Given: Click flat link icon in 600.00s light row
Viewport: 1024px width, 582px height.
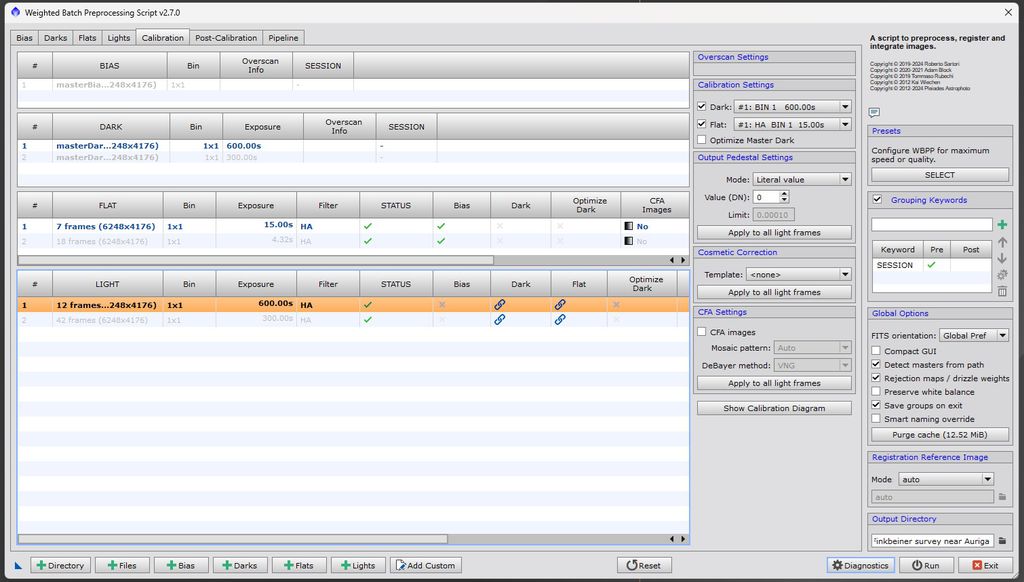Looking at the screenshot, I should coord(560,304).
